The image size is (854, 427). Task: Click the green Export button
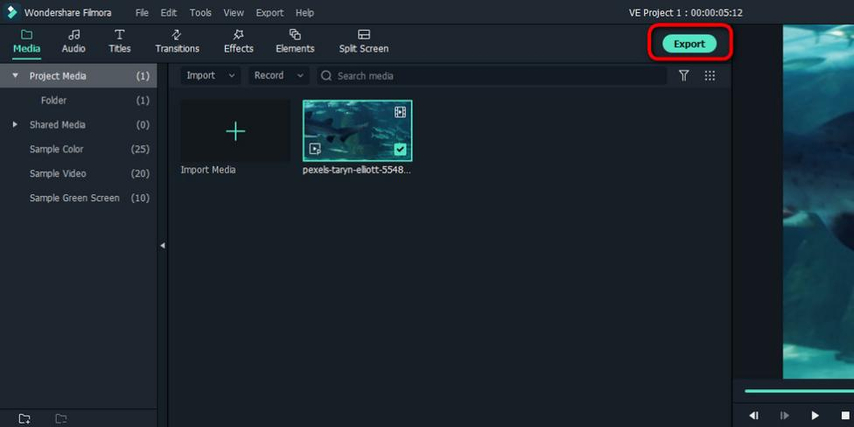[690, 44]
